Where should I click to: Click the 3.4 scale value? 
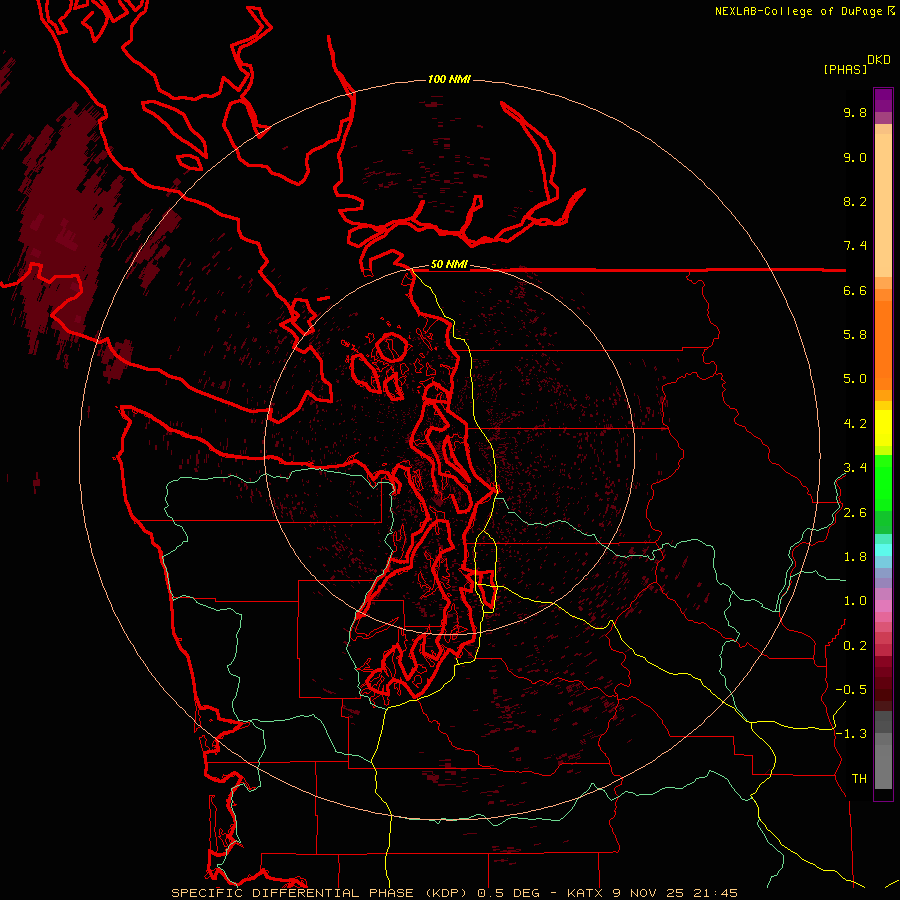click(855, 468)
